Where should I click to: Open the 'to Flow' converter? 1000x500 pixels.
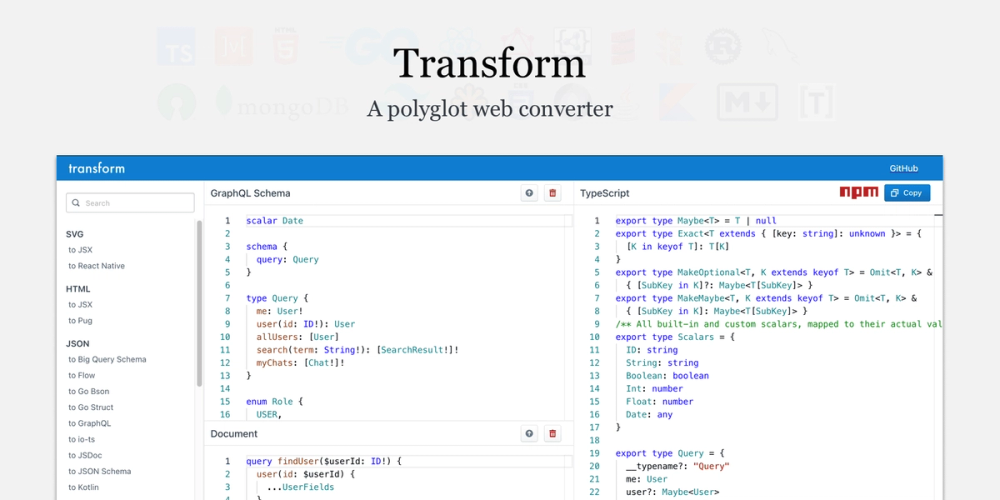82,376
